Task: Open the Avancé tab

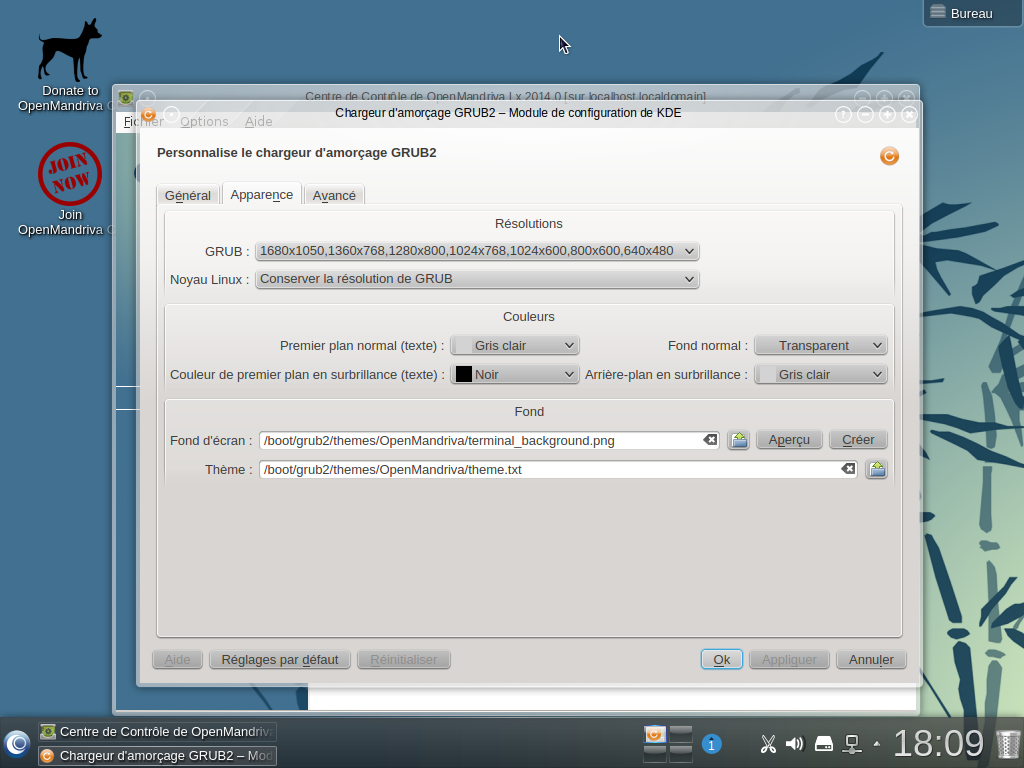Action: [334, 195]
